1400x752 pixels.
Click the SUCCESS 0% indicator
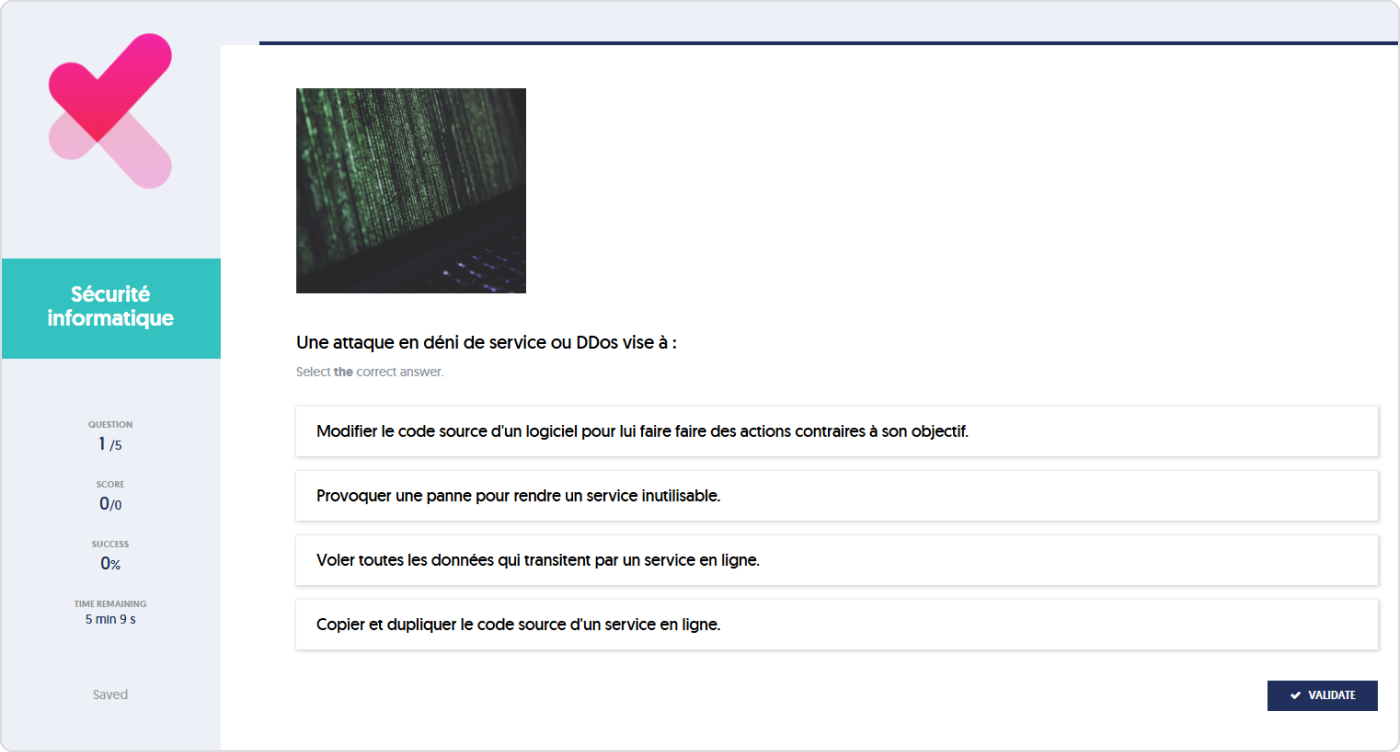(110, 555)
